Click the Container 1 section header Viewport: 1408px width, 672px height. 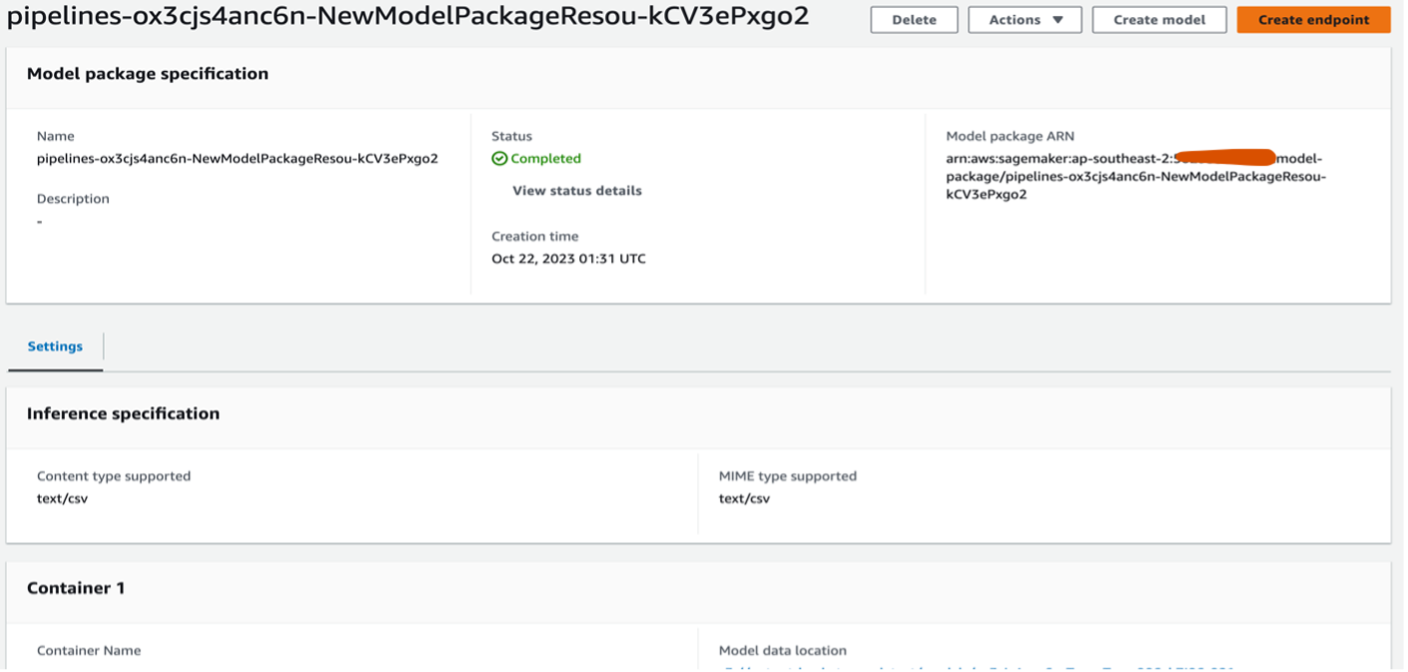click(x=76, y=588)
